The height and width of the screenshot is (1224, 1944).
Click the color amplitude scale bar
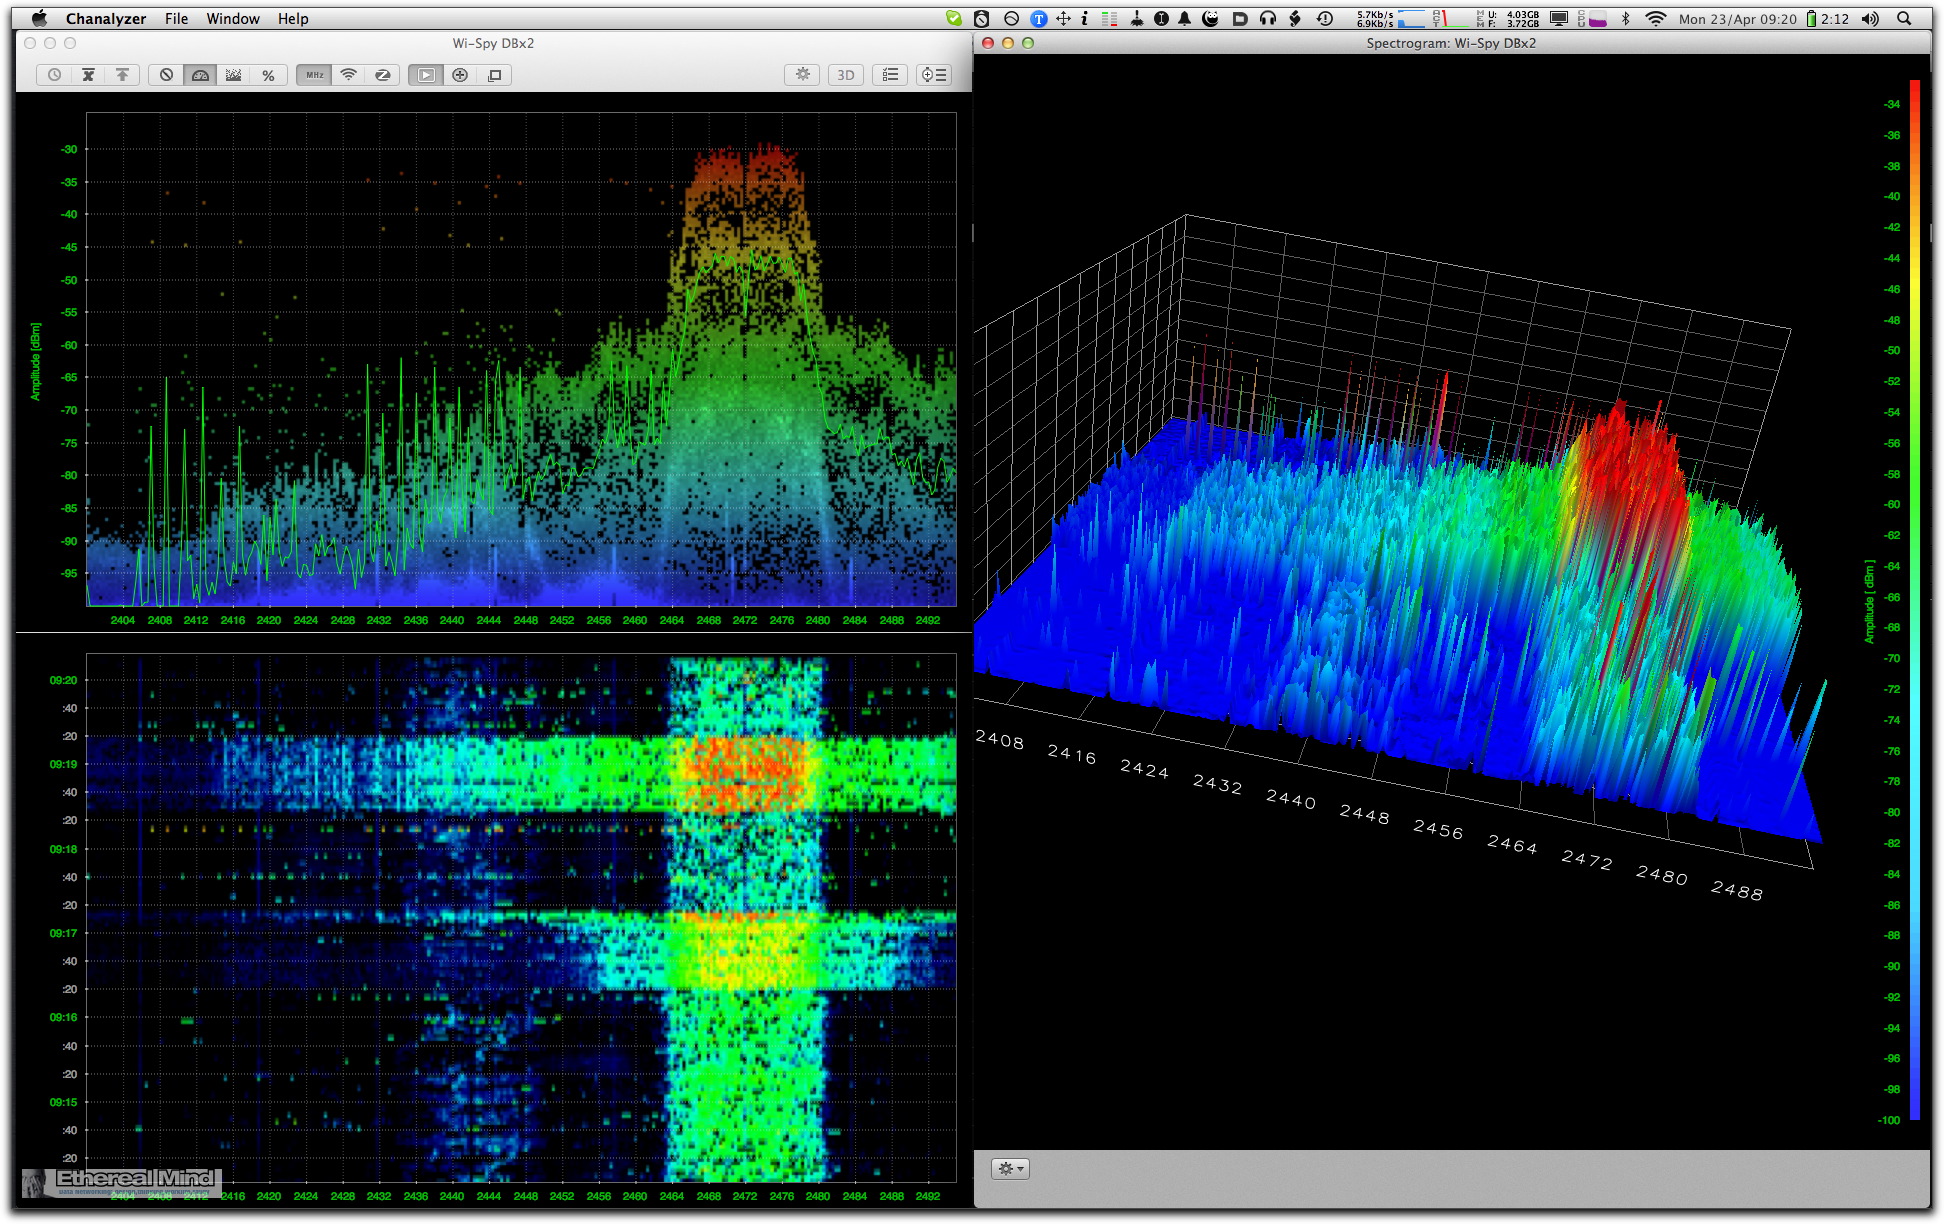pos(1915,600)
